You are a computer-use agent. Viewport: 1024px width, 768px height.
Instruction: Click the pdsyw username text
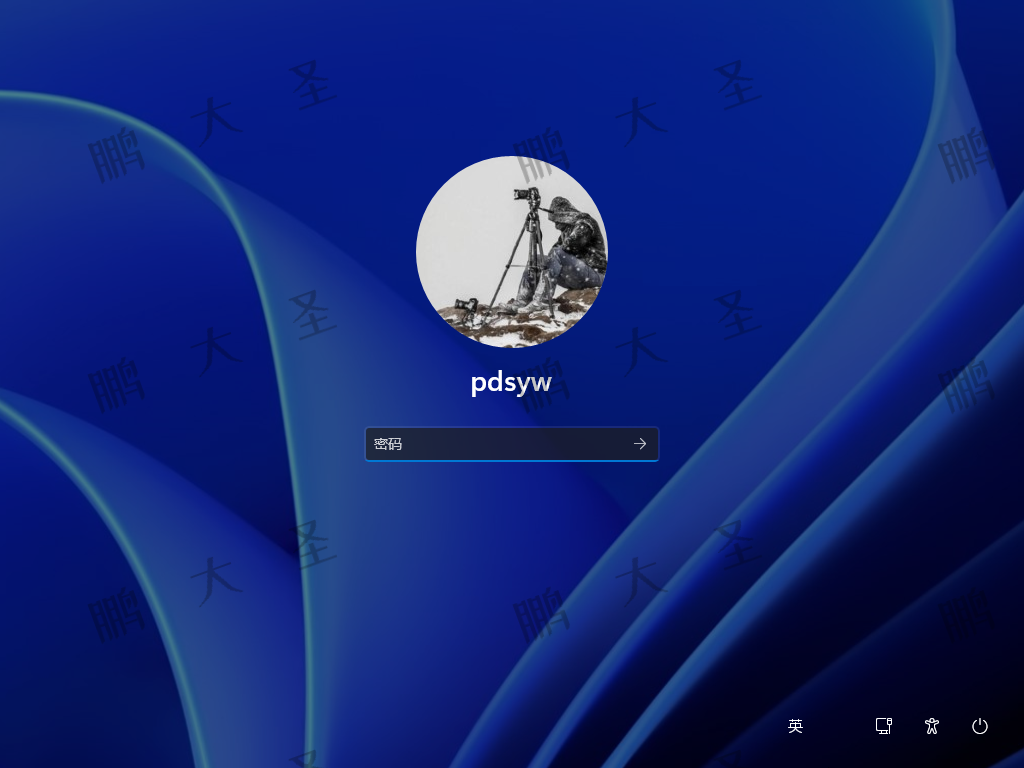coord(511,382)
